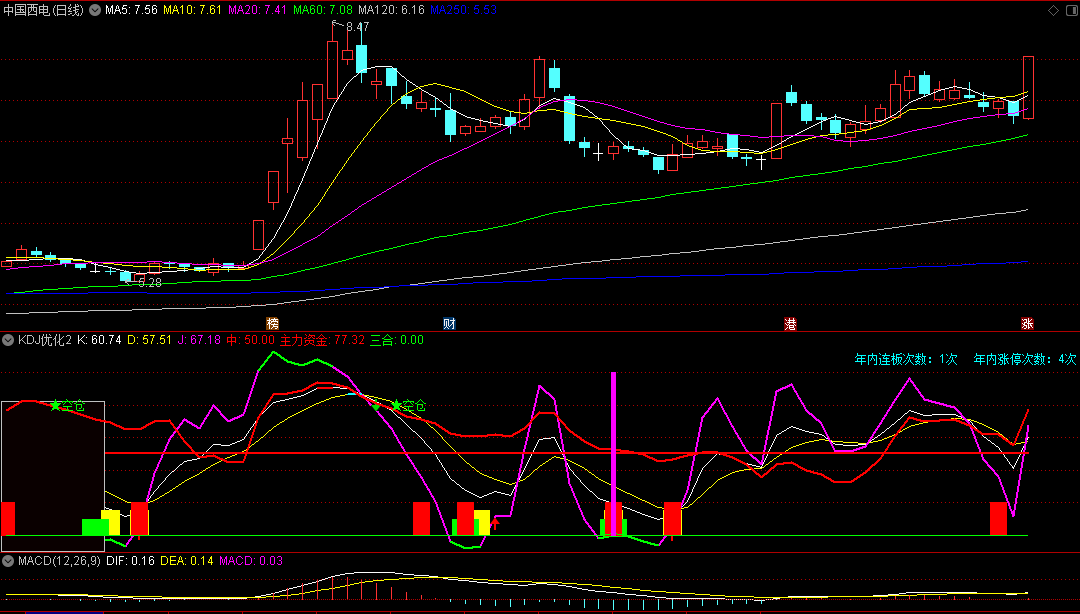Click the MA120: 6.16 label
The width and height of the screenshot is (1080, 614).
click(x=391, y=10)
